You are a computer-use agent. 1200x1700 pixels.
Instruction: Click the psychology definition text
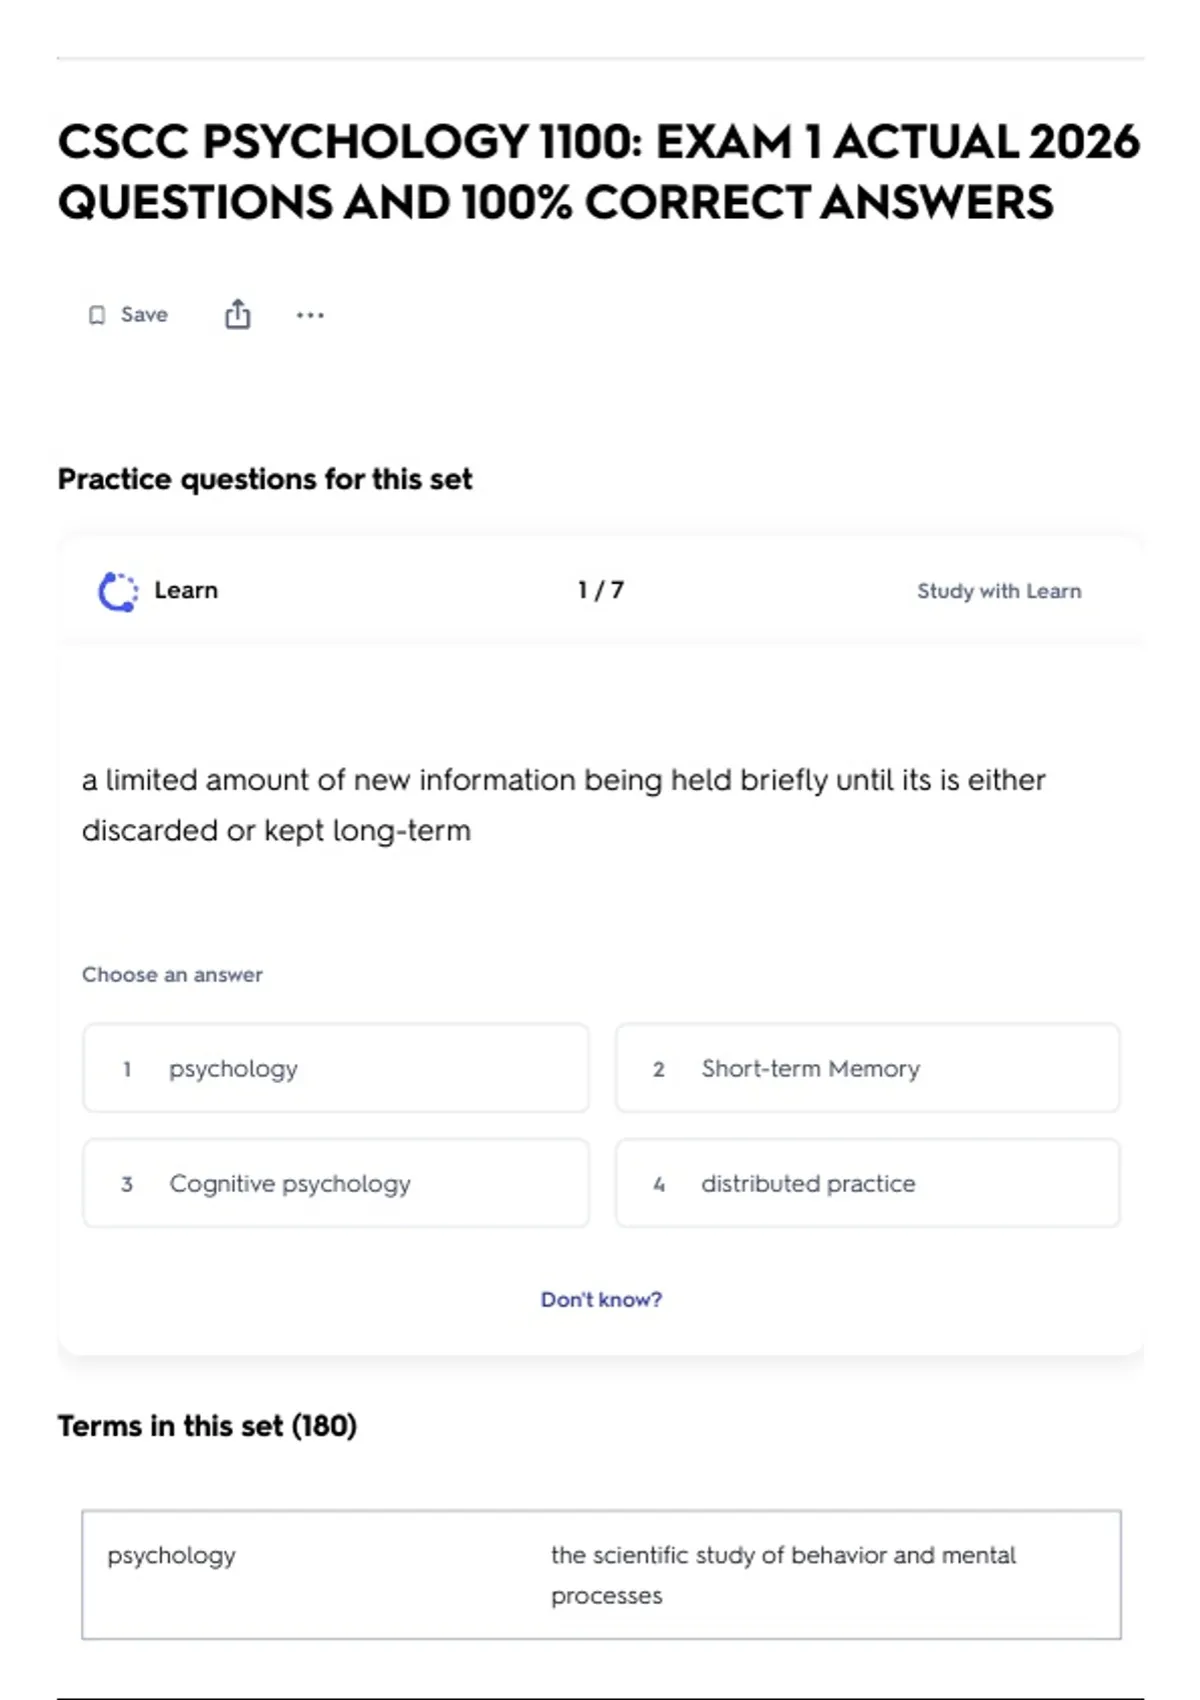coord(783,1575)
